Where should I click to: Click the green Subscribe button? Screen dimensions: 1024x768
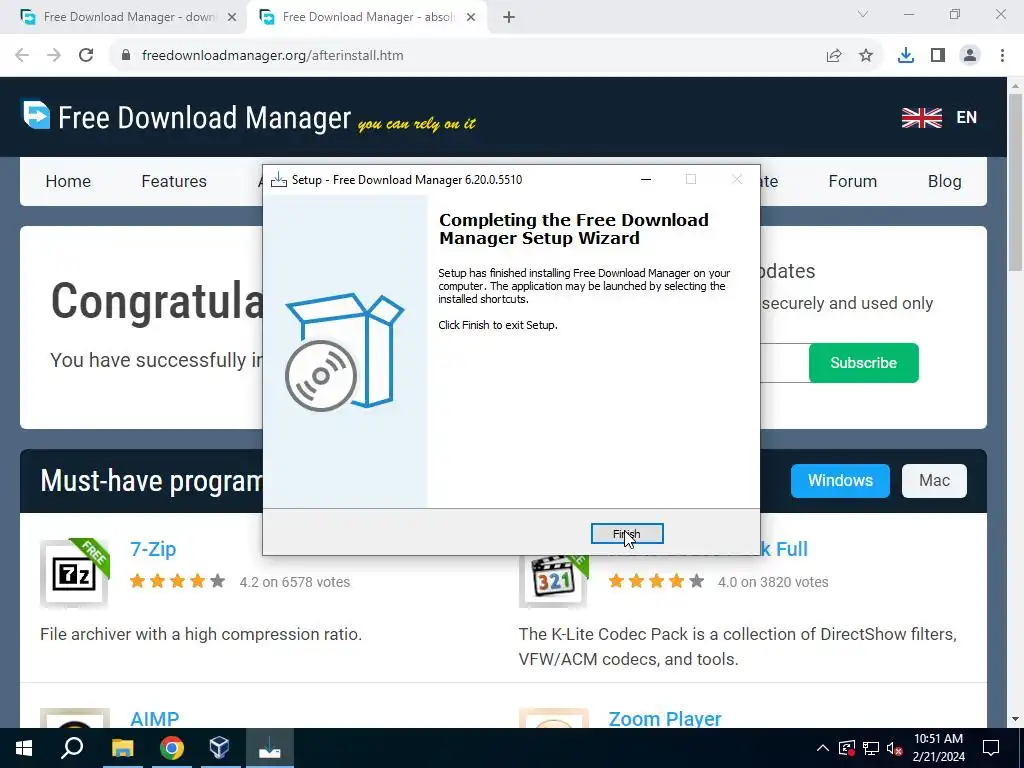[863, 362]
